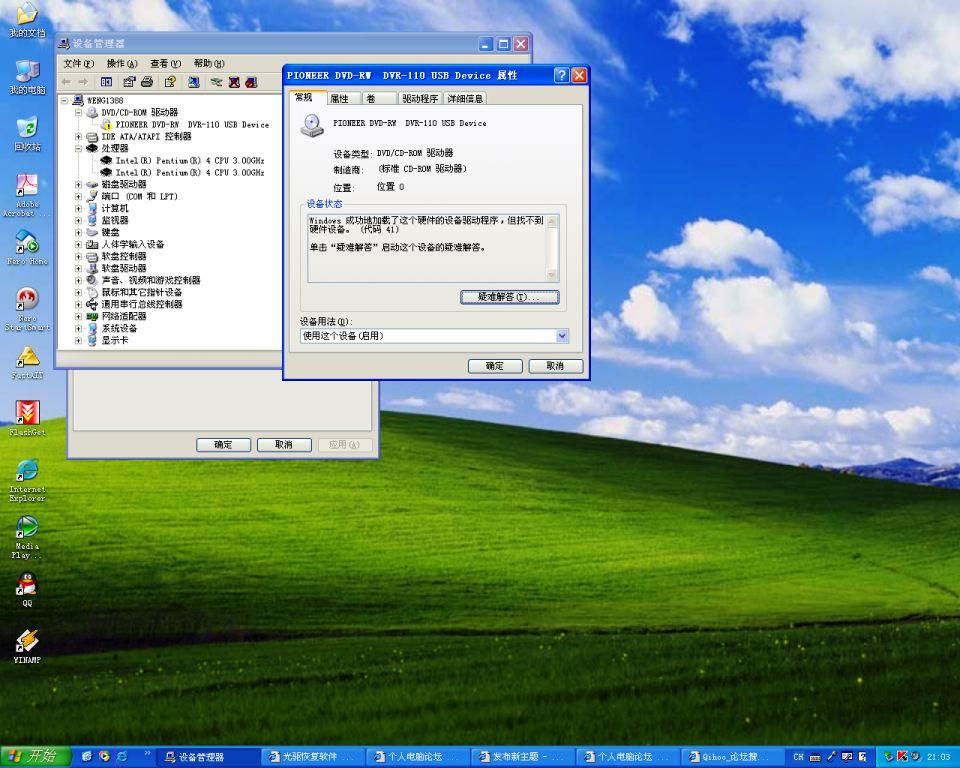Image resolution: width=960 pixels, height=768 pixels.
Task: Click the Properties toolbar icon in Device Manager
Action: coord(129,82)
